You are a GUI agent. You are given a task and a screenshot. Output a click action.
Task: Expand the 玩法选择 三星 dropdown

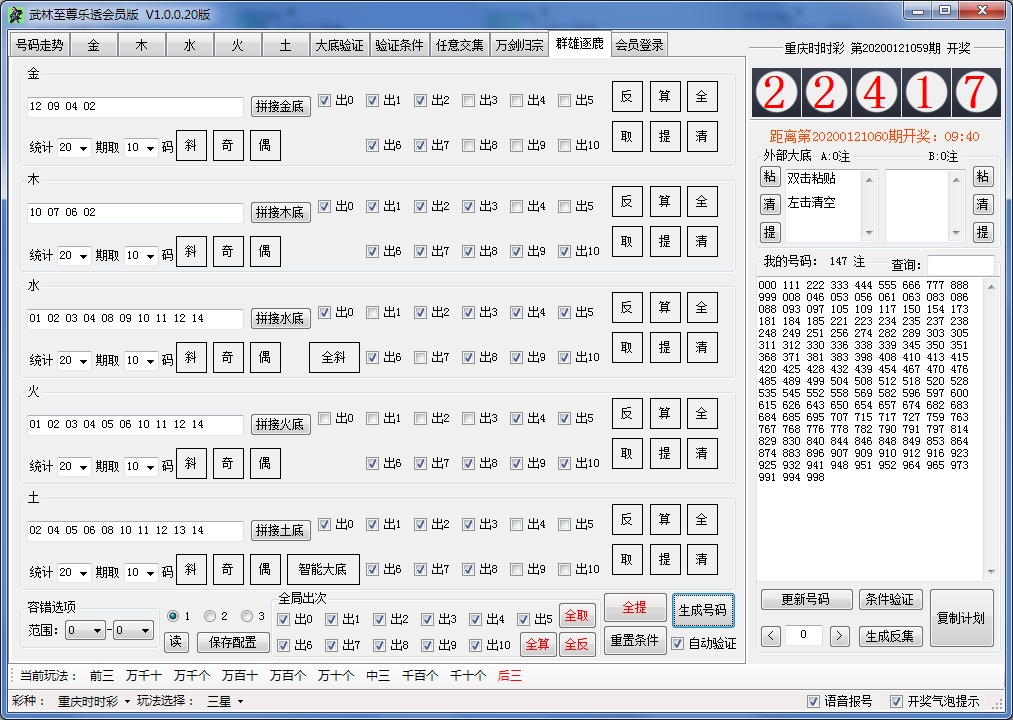click(225, 701)
